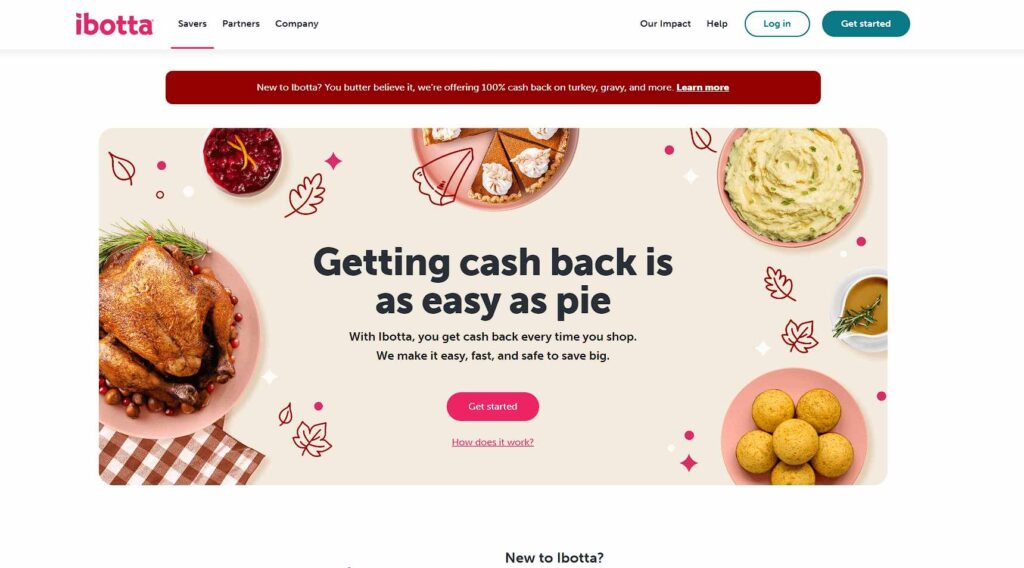Open the How does it work? link

pos(492,442)
